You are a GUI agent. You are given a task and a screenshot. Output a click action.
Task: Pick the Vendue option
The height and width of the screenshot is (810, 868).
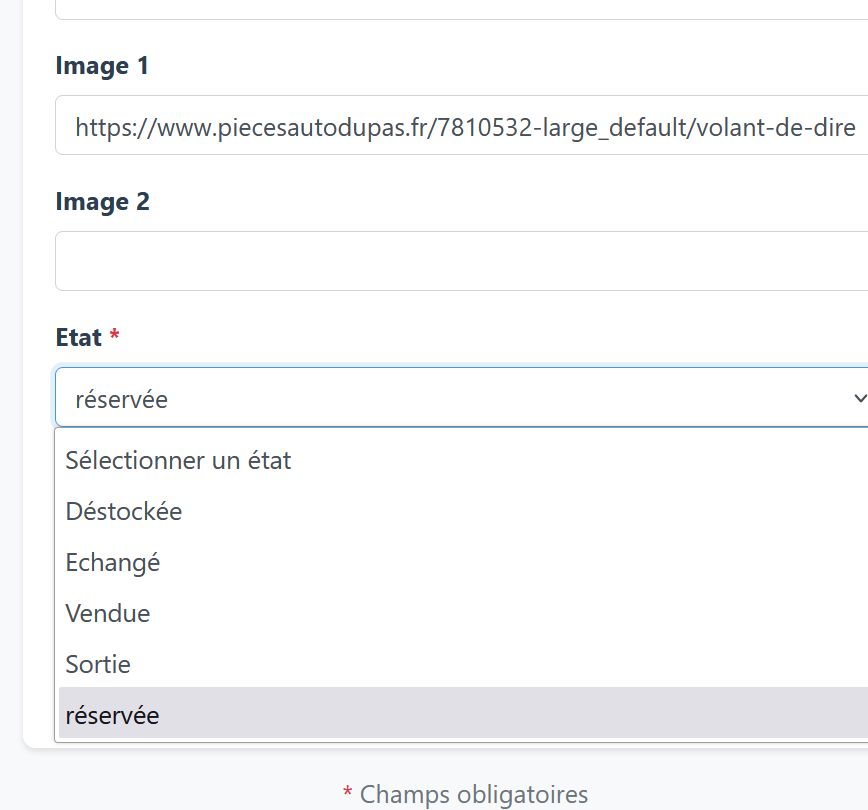click(463, 613)
